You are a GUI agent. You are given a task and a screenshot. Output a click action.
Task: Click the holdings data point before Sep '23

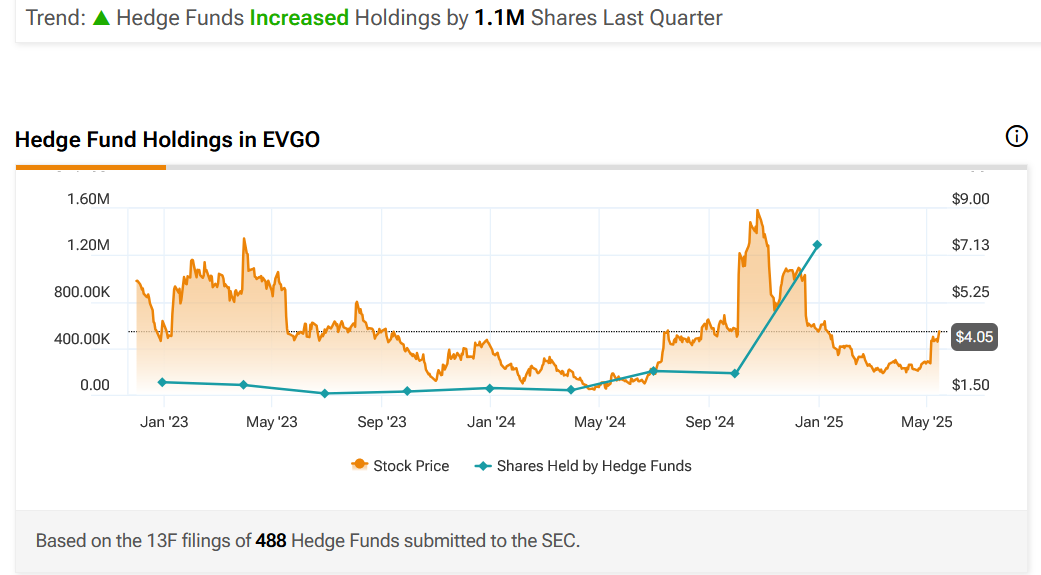pos(325,394)
